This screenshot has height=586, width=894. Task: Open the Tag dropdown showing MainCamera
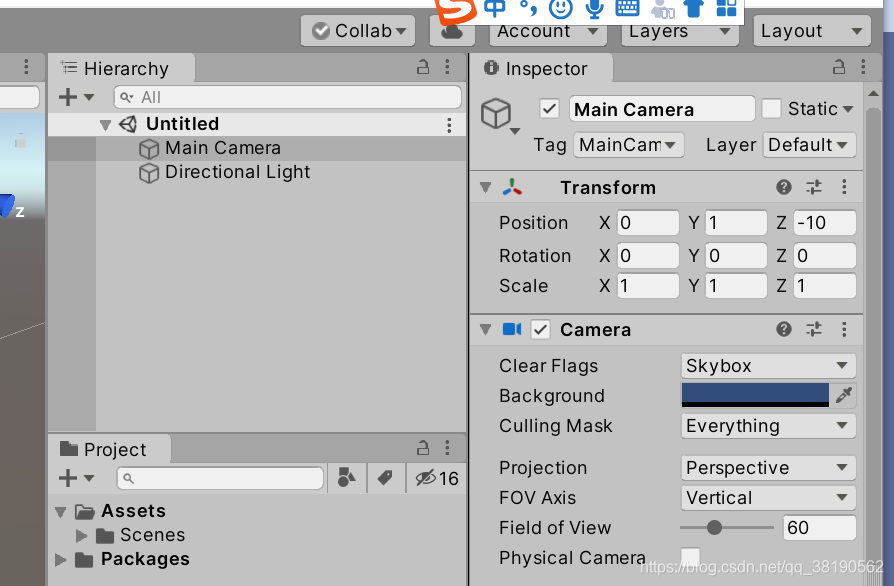coord(628,145)
